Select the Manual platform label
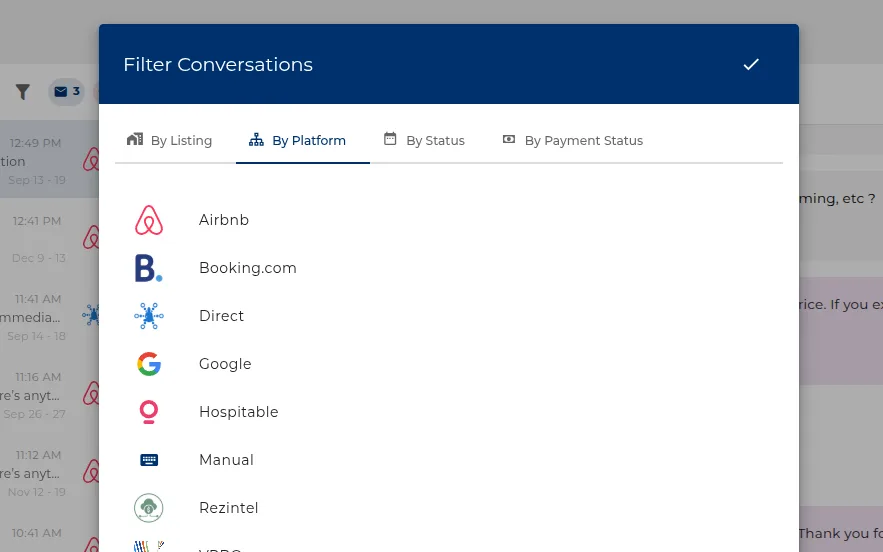The height and width of the screenshot is (552, 883). coord(226,460)
